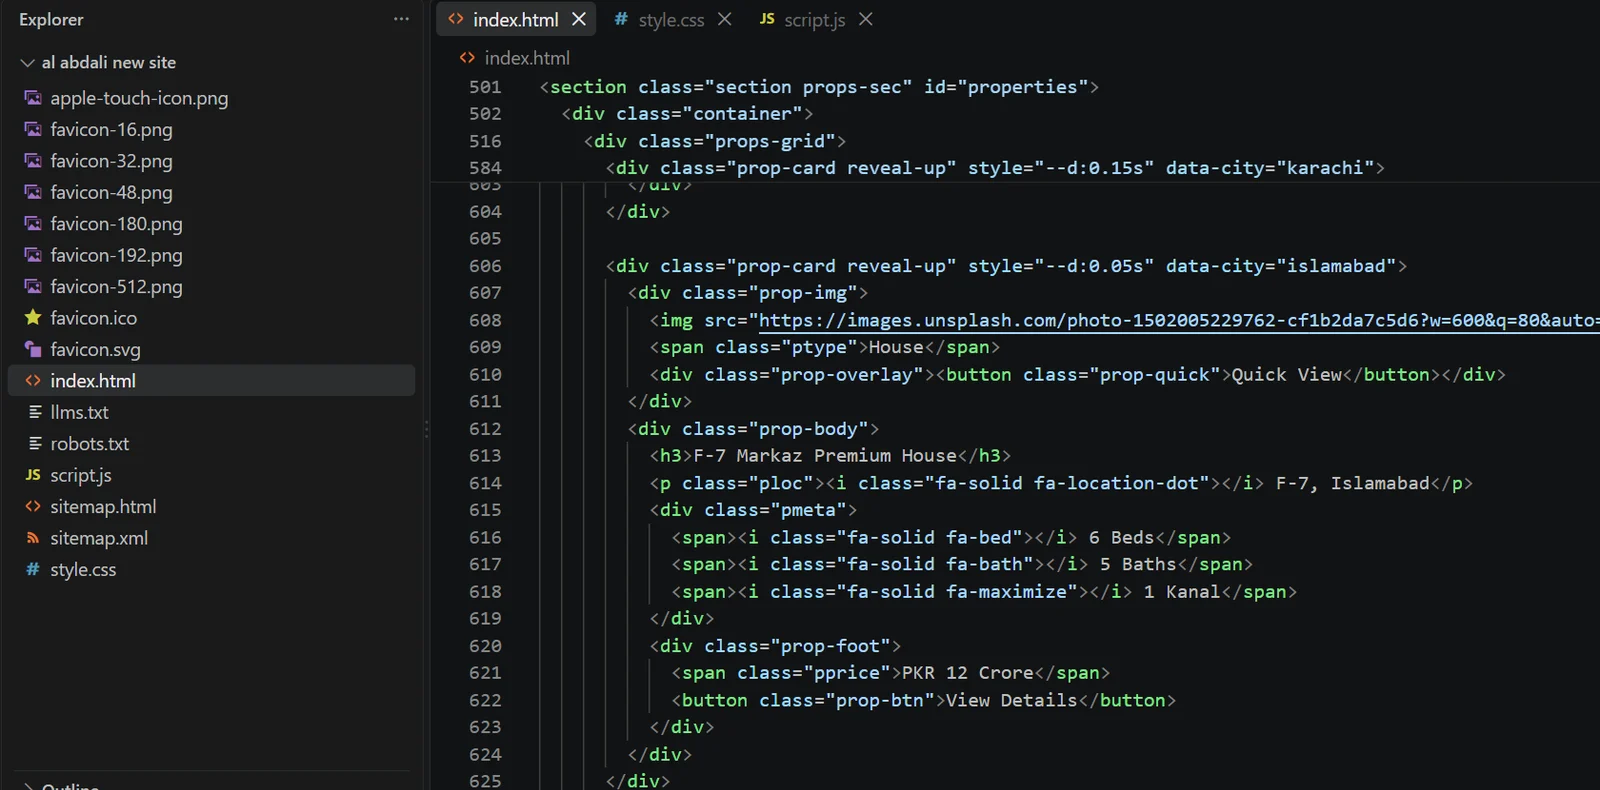This screenshot has width=1600, height=790.
Task: Click the '5 Baths' text on line 617
Action: pyautogui.click(x=1138, y=565)
